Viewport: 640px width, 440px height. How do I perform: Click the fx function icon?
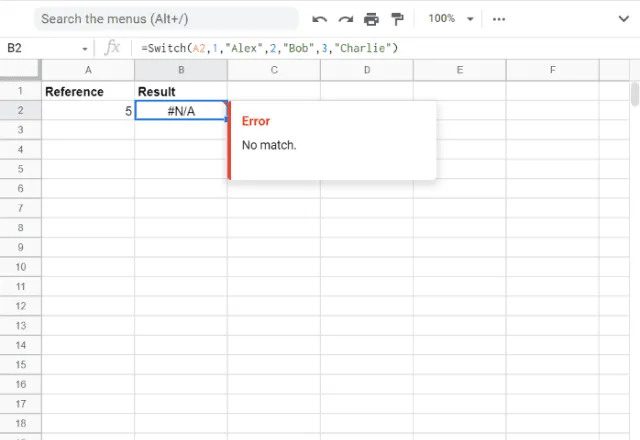pos(113,48)
